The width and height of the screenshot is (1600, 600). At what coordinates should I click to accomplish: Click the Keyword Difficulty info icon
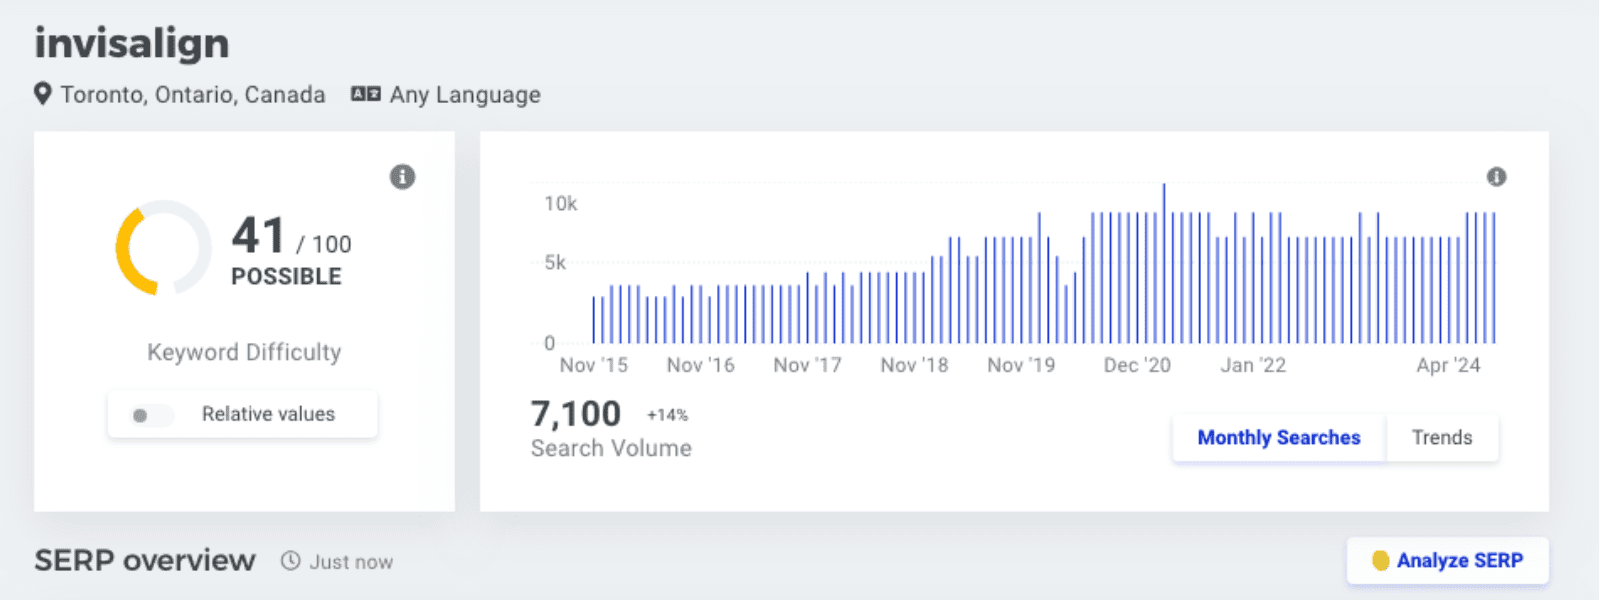[x=402, y=177]
